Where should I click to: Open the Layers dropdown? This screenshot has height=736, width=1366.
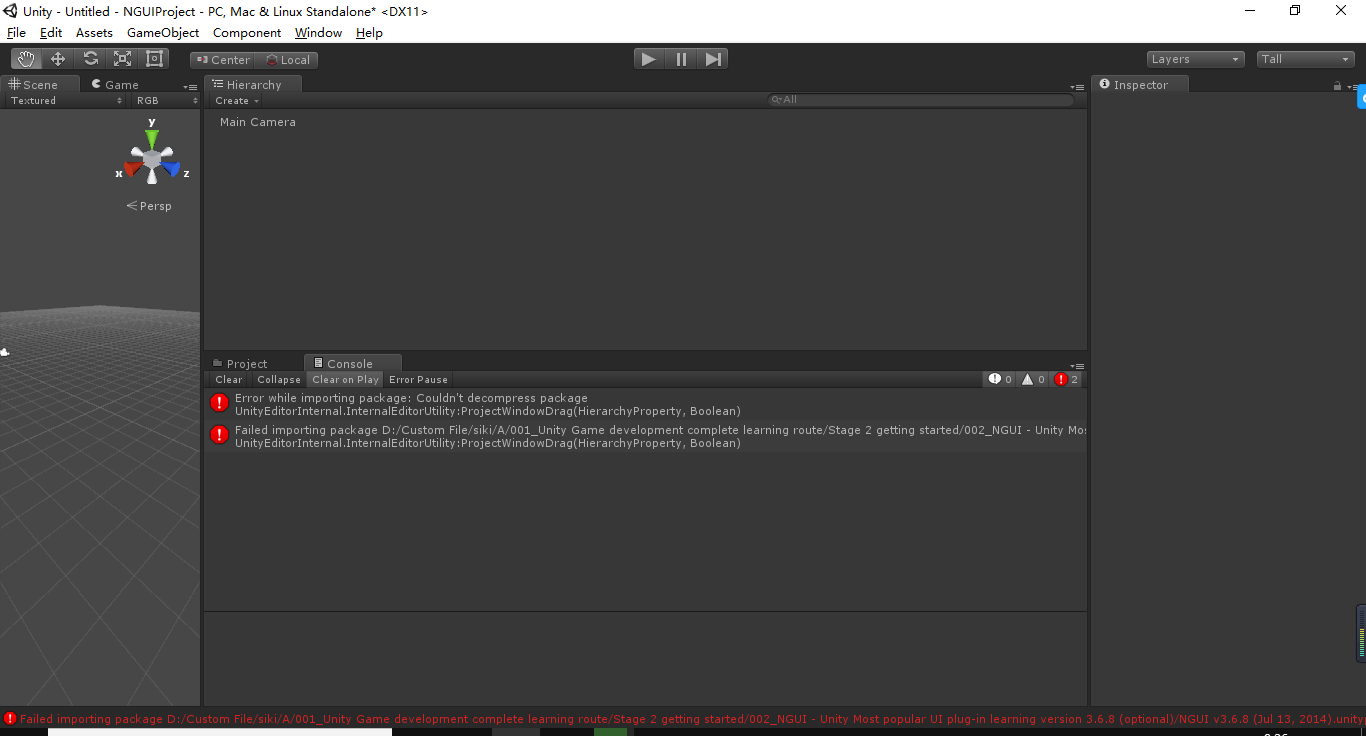point(1196,59)
